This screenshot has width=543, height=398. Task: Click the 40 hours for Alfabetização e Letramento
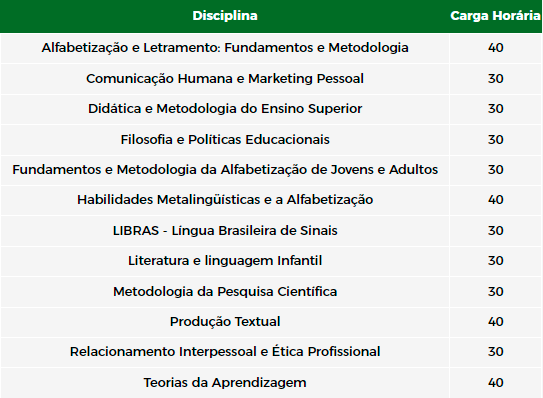[496, 48]
